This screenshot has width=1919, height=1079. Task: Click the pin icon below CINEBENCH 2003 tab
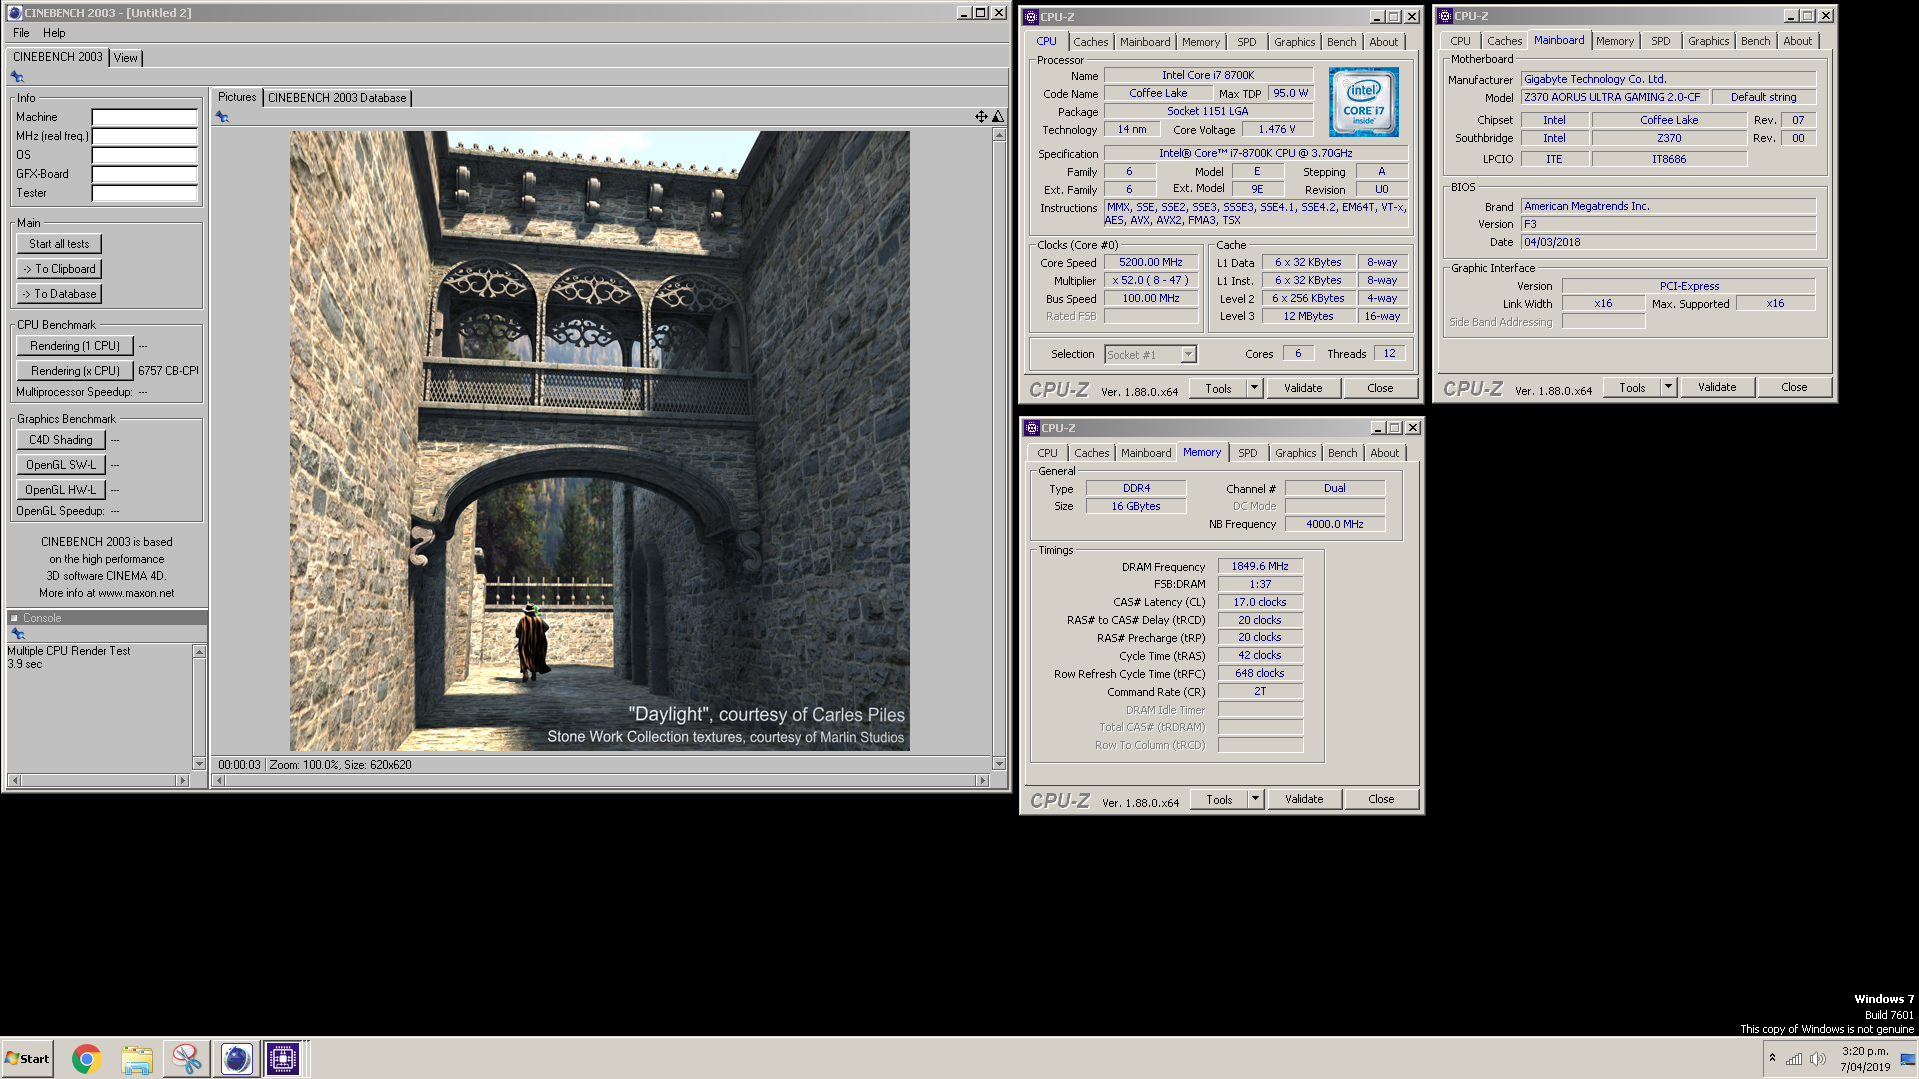pyautogui.click(x=17, y=77)
